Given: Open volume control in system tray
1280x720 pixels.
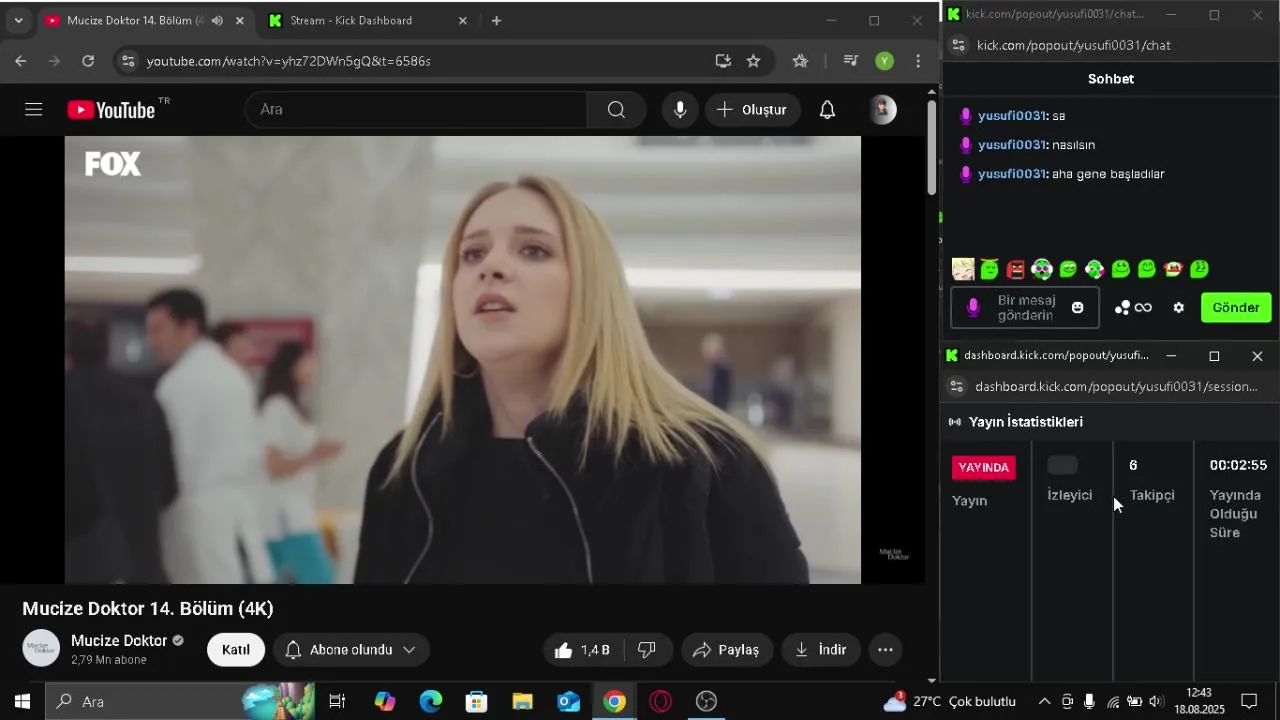Looking at the screenshot, I should pyautogui.click(x=1157, y=702).
